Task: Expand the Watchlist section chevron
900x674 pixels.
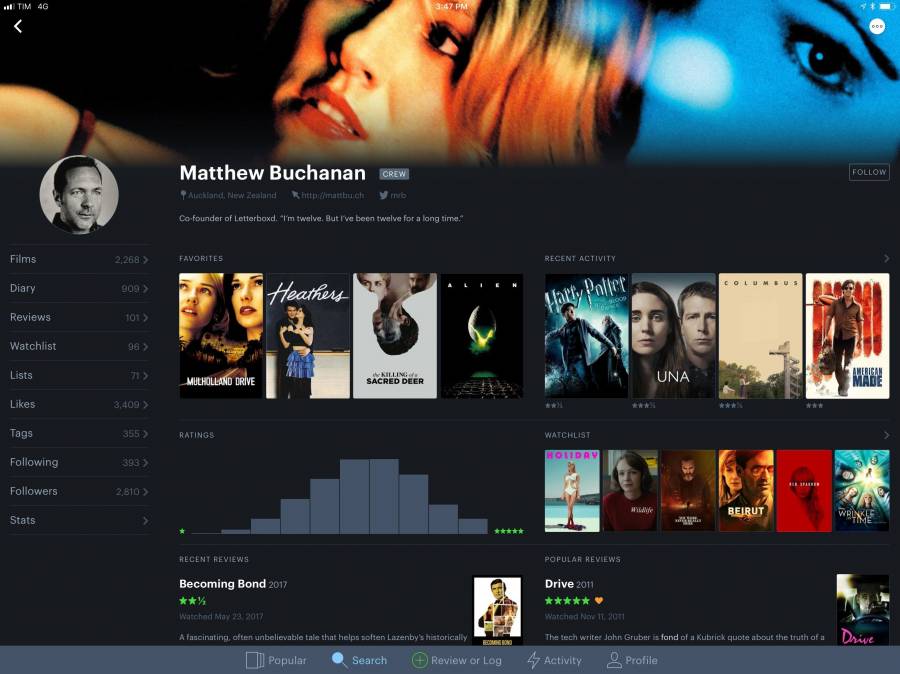Action: click(x=886, y=436)
